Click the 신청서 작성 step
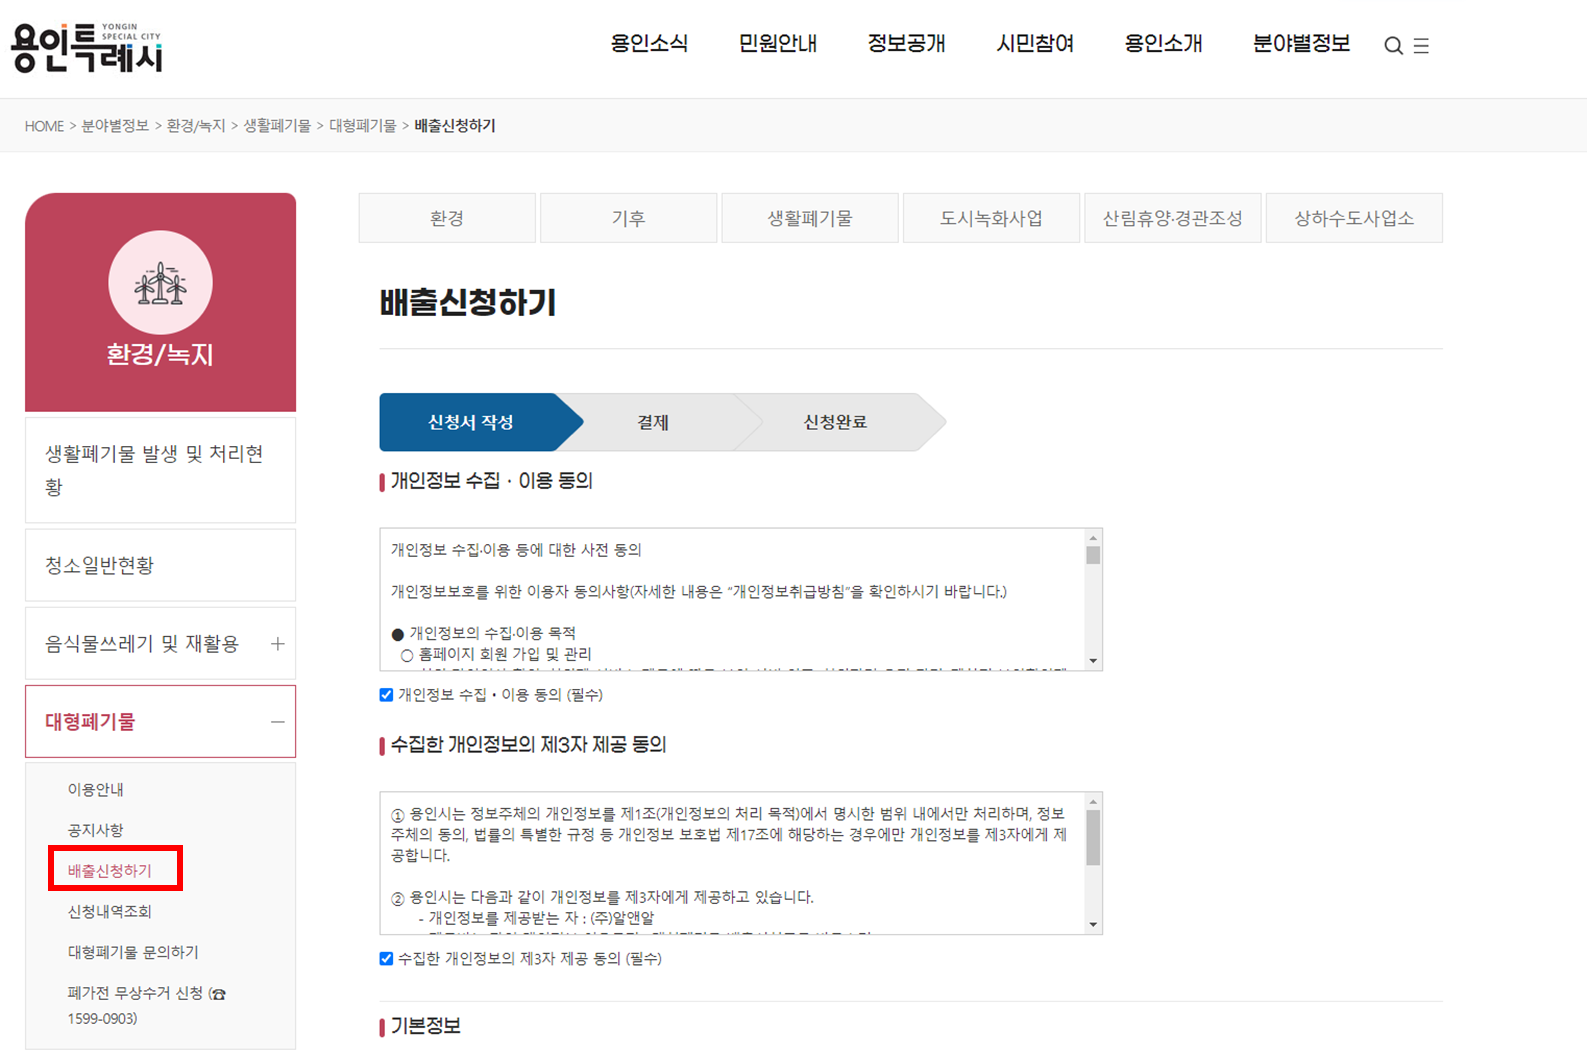 pyautogui.click(x=471, y=422)
